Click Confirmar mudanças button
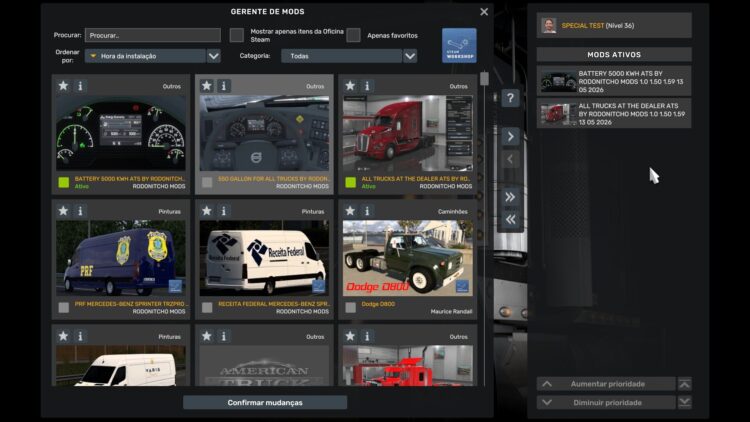The height and width of the screenshot is (422, 750). click(265, 402)
